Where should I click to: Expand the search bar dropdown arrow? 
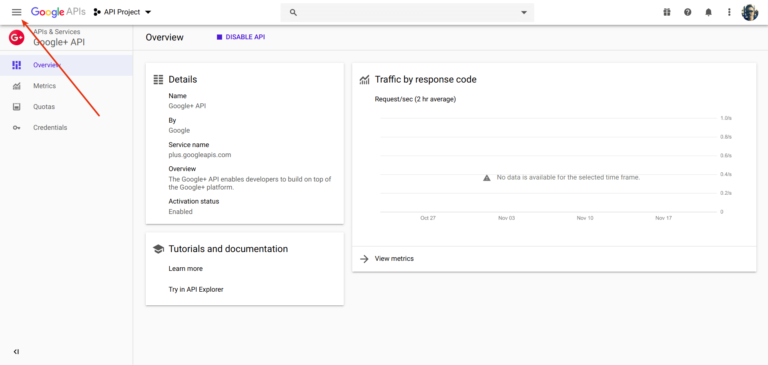pos(524,13)
